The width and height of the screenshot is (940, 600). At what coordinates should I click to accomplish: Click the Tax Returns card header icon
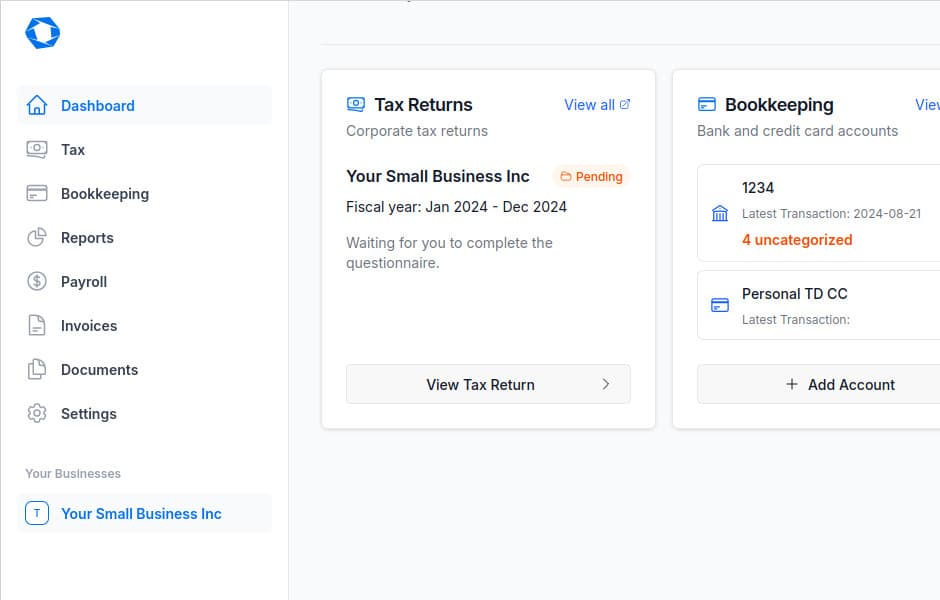coord(355,104)
